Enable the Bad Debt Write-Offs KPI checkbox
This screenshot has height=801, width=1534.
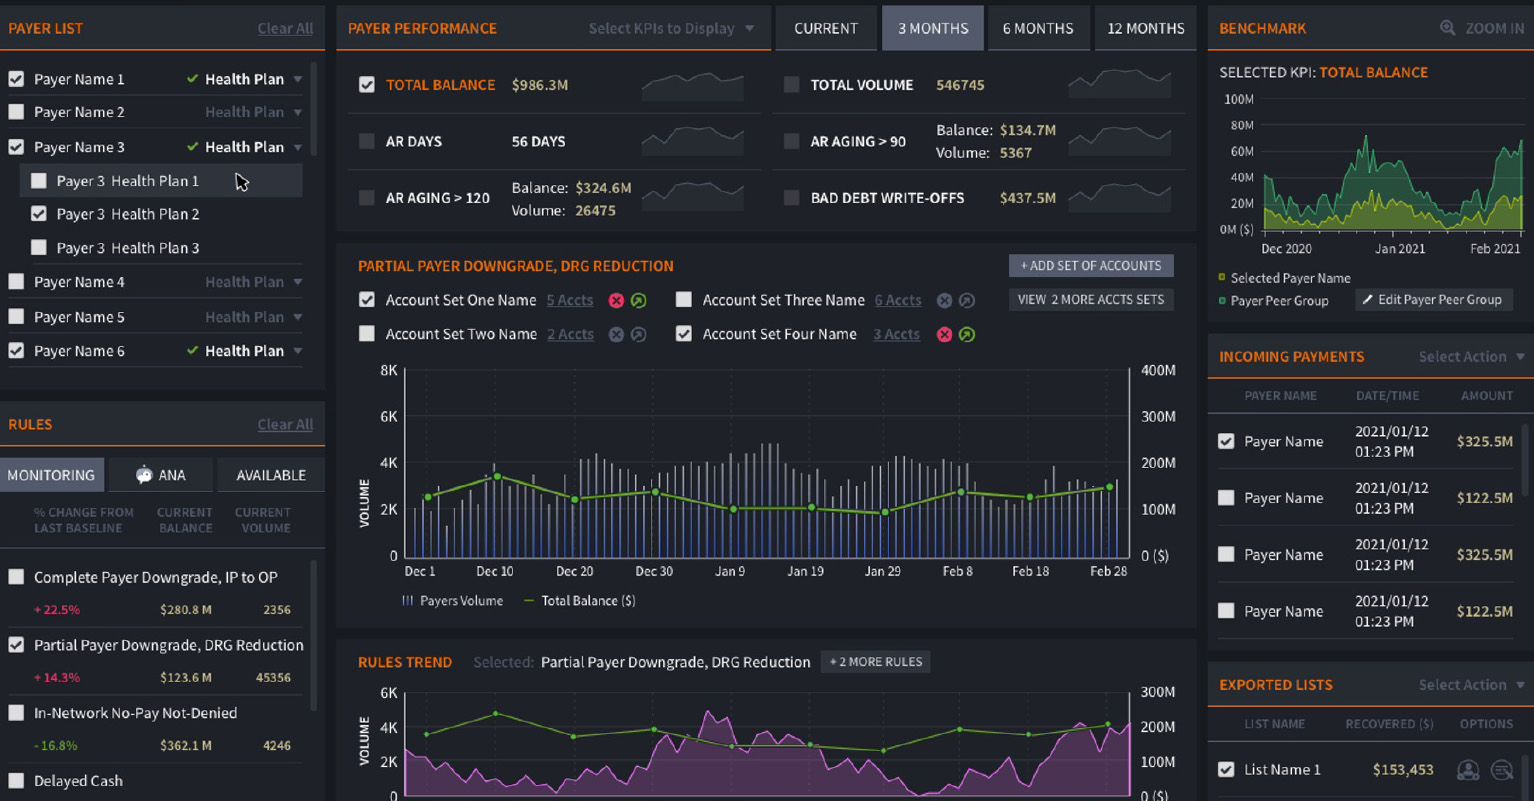(792, 197)
